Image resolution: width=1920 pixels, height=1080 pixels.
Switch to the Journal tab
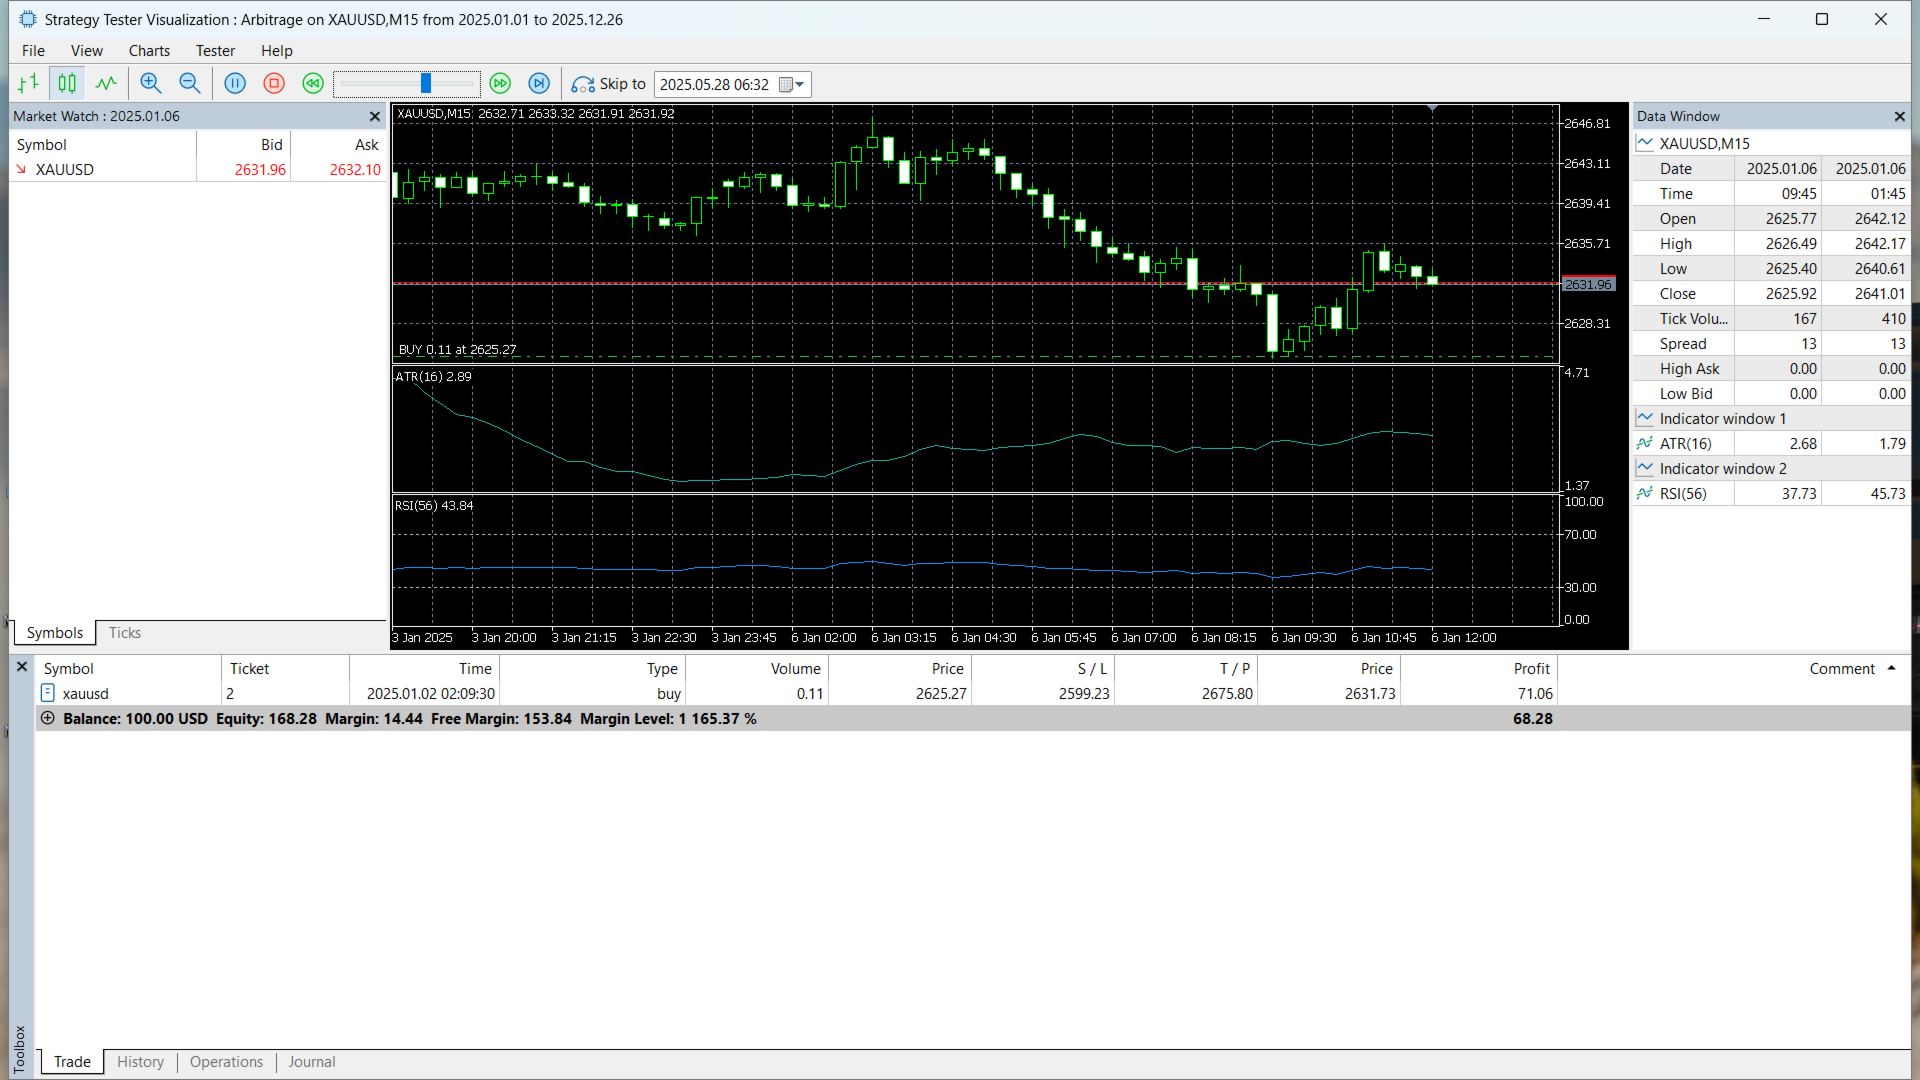pos(312,1062)
